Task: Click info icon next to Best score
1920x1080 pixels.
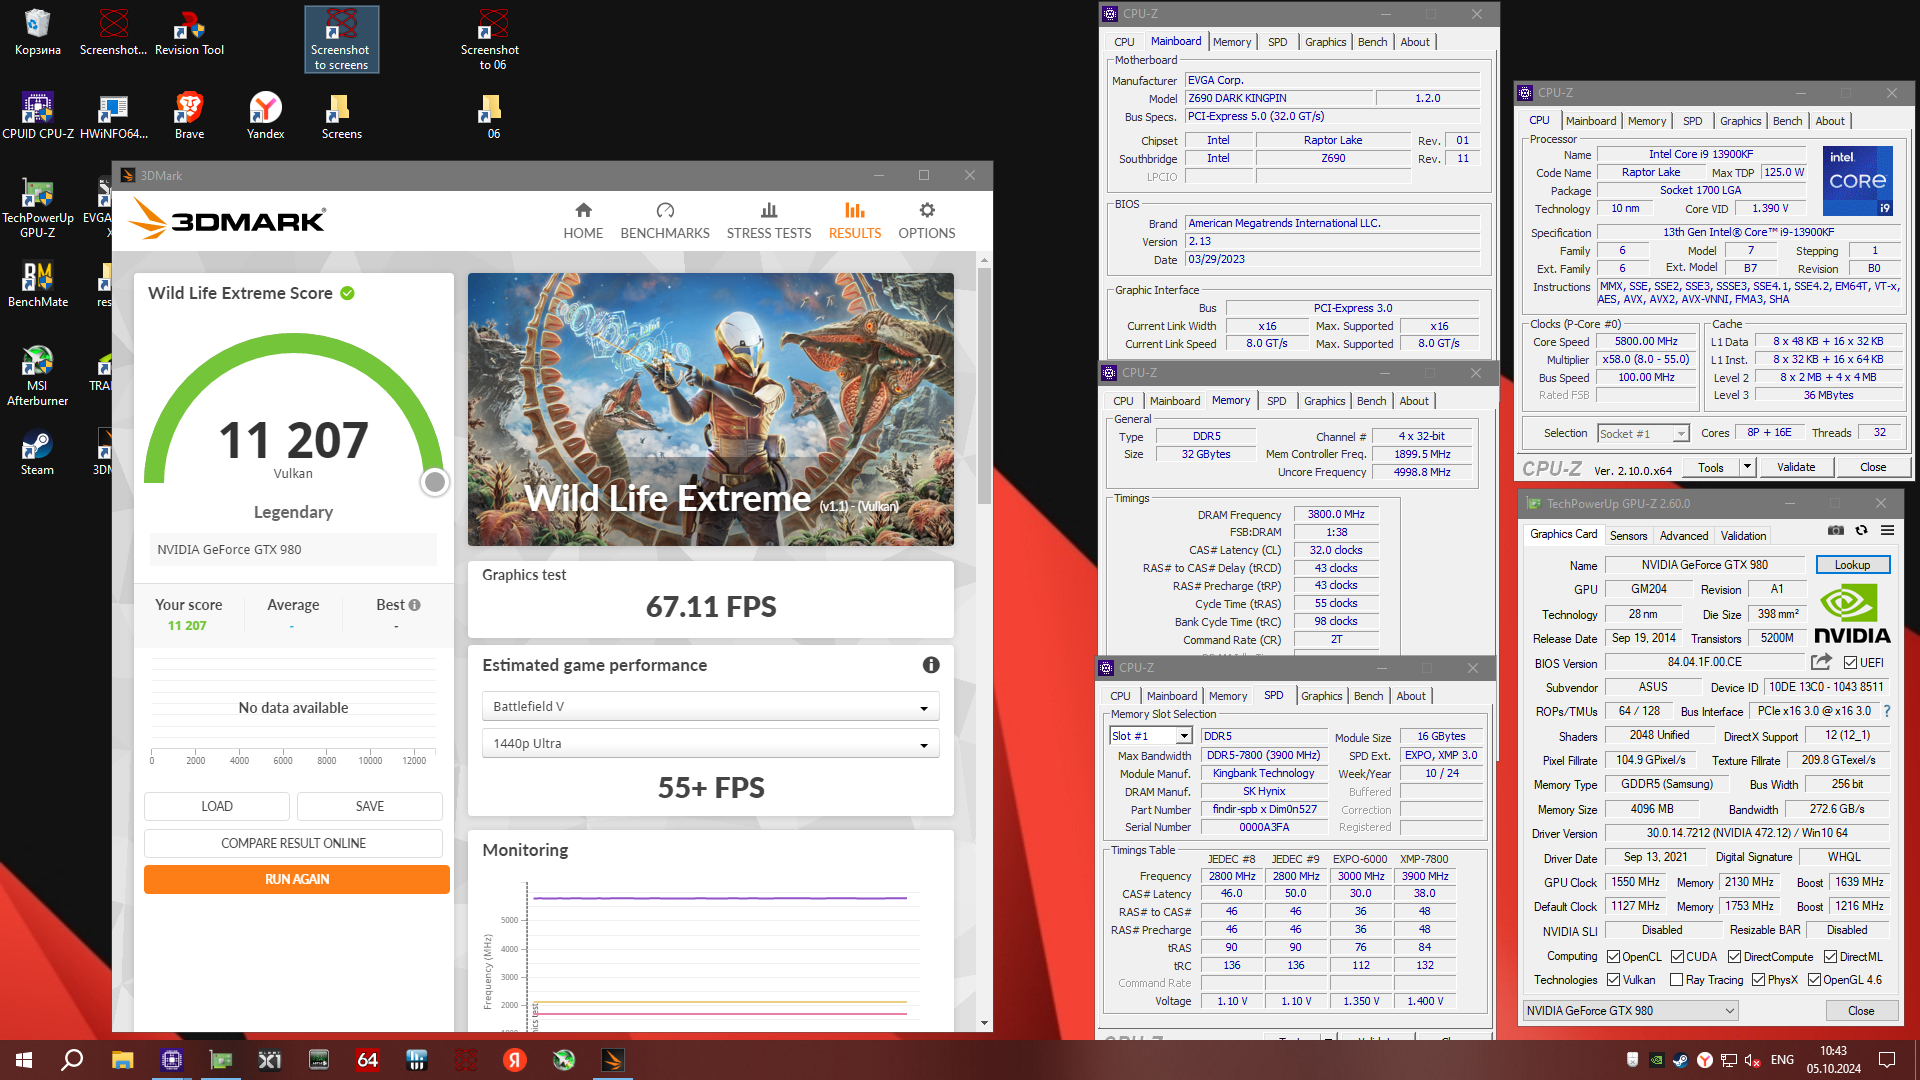Action: point(415,605)
